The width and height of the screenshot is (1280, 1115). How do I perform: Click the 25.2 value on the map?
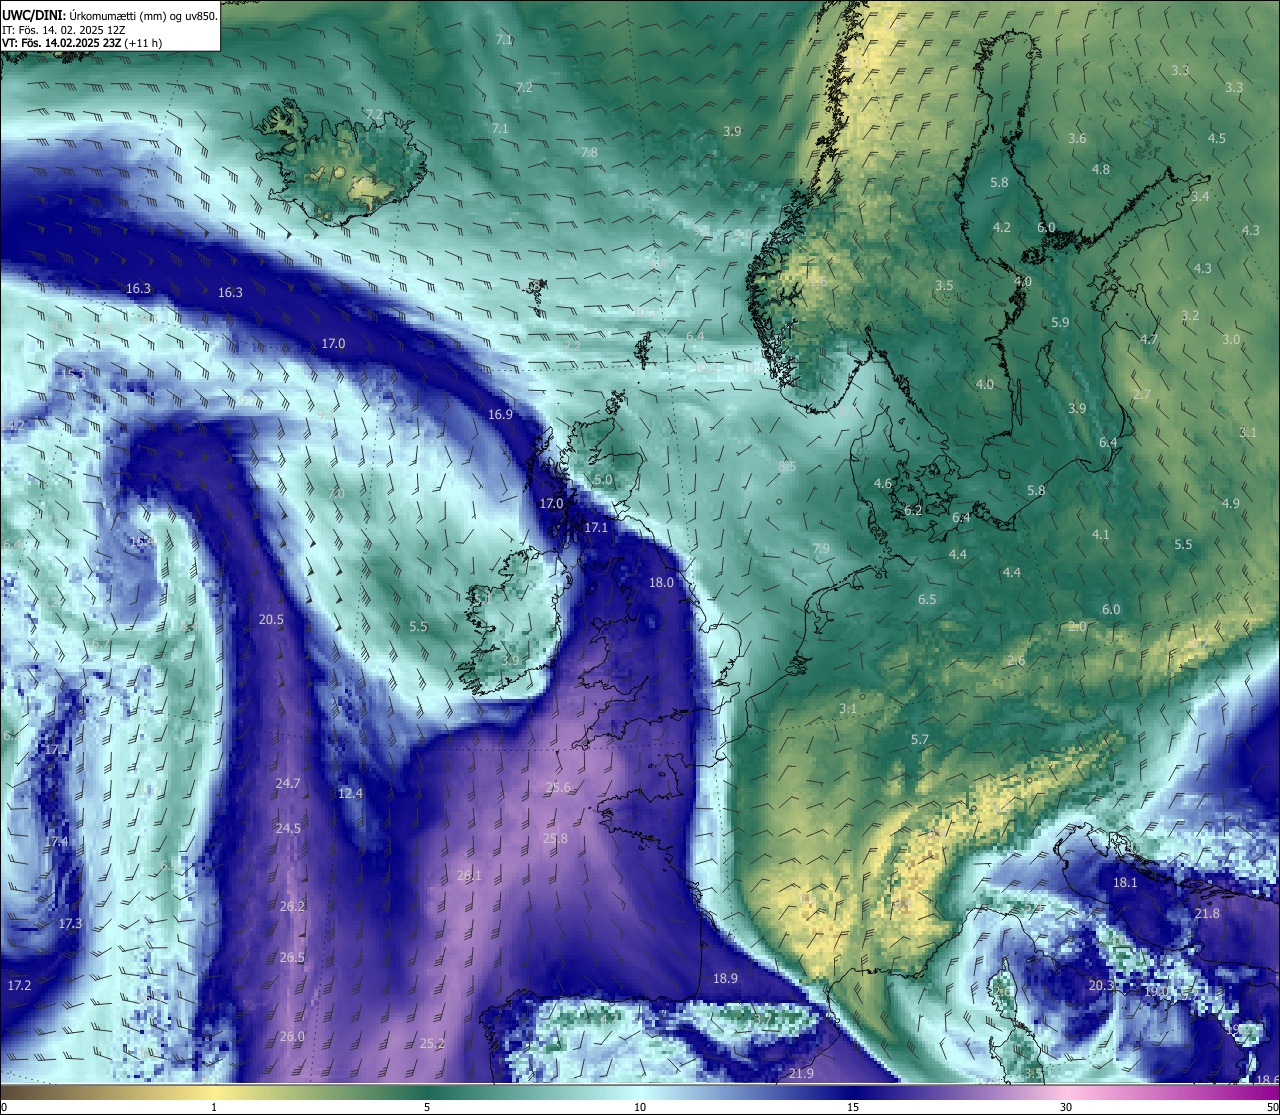coord(431,1043)
